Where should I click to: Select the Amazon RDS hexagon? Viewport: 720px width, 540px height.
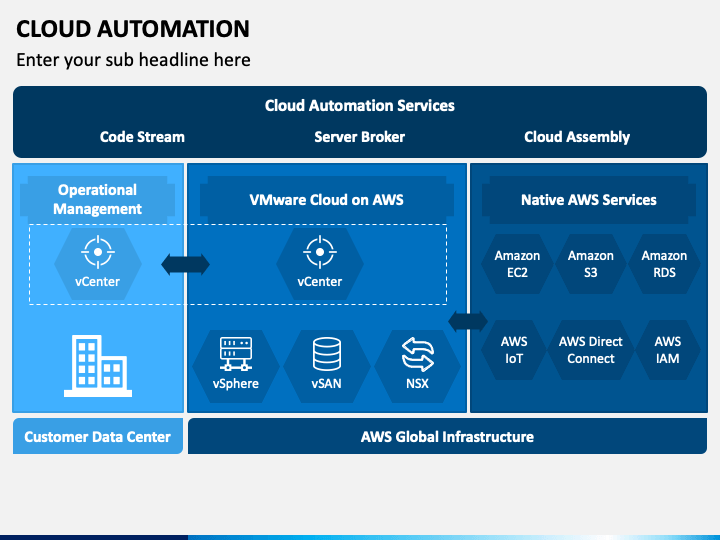pos(664,264)
